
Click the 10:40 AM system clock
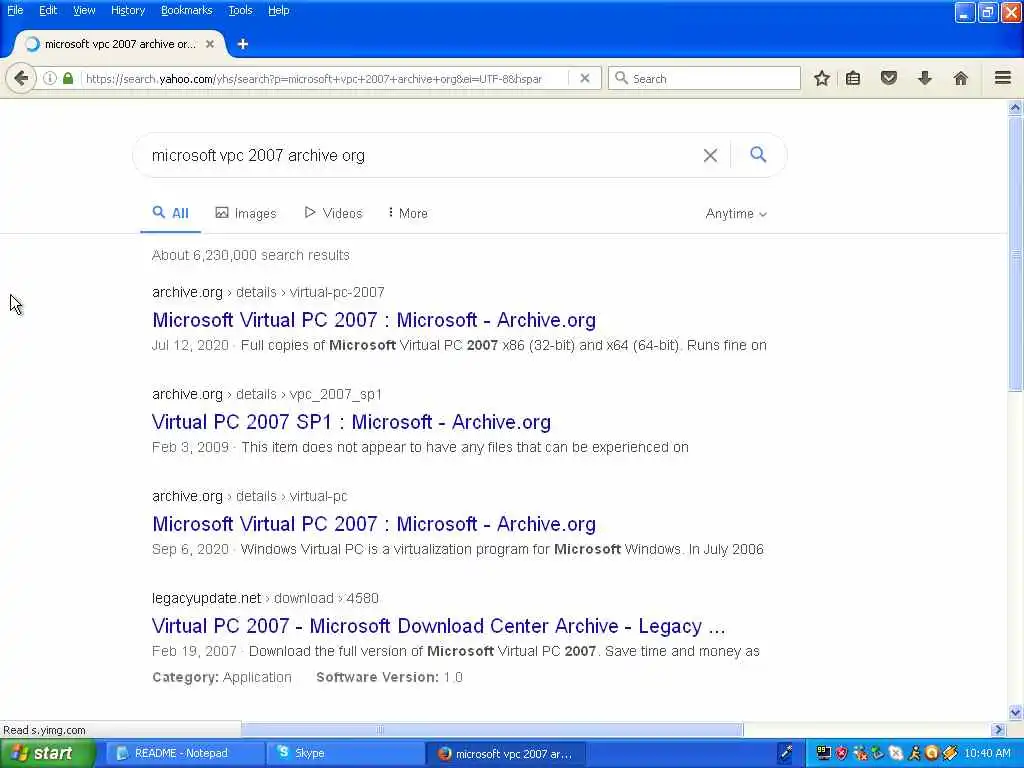point(987,753)
